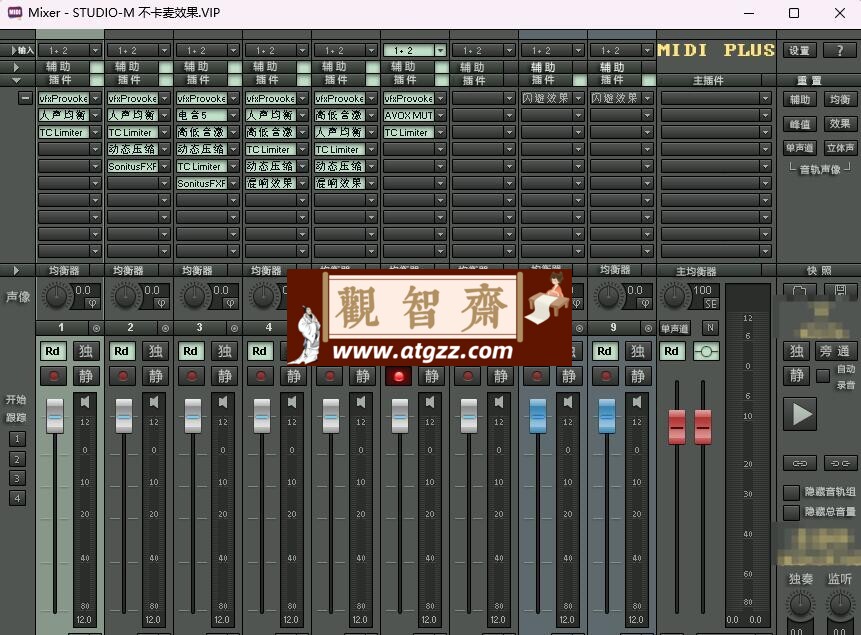Click the link-faders chain icon

click(x=800, y=464)
